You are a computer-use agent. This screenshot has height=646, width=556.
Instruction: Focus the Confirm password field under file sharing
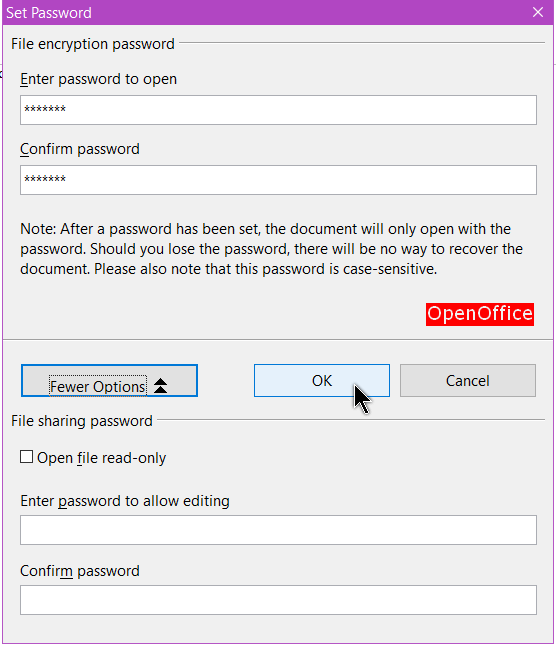pyautogui.click(x=278, y=600)
